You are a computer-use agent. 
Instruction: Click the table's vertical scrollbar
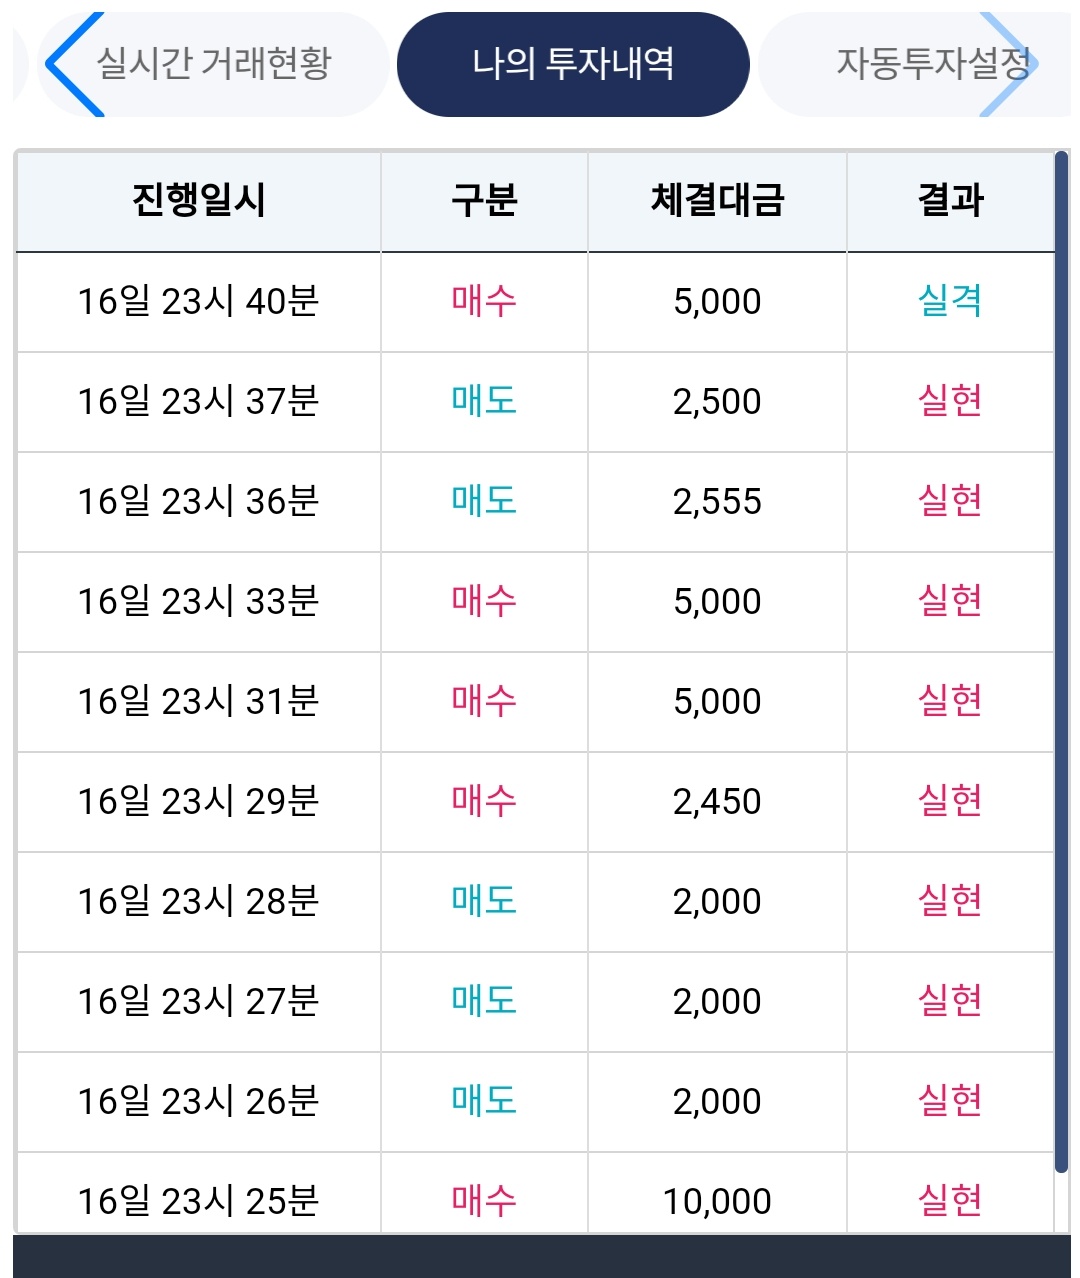(x=1062, y=660)
